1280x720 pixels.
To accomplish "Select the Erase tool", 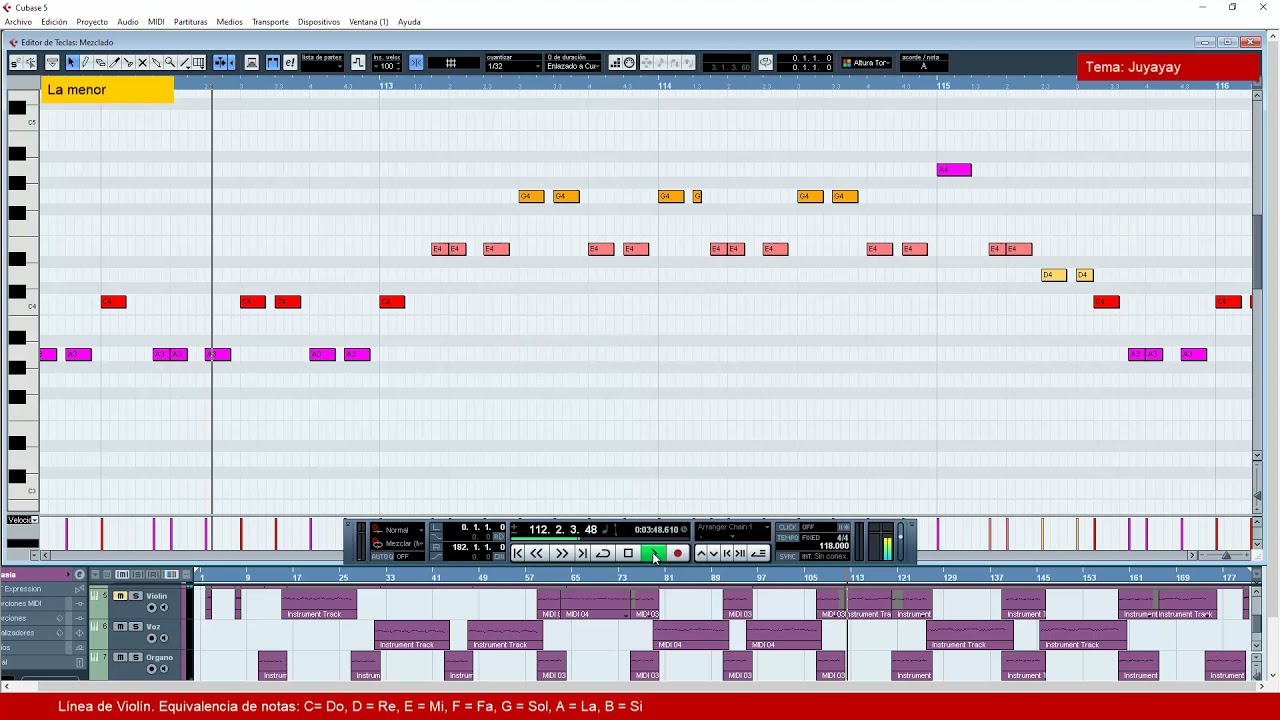I will (x=100, y=63).
